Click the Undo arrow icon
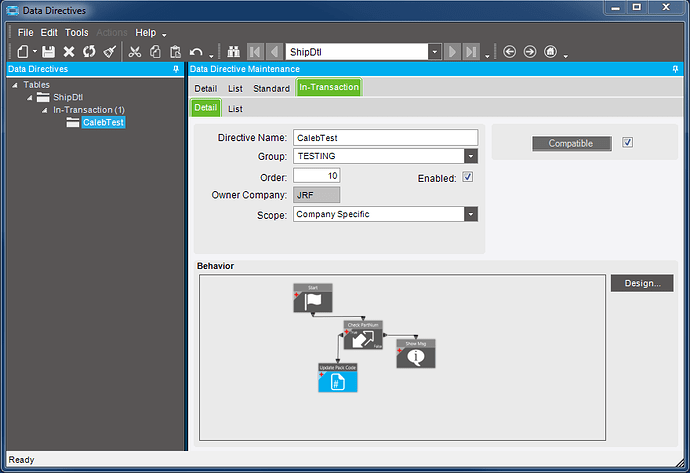690x473 pixels. pyautogui.click(x=196, y=52)
